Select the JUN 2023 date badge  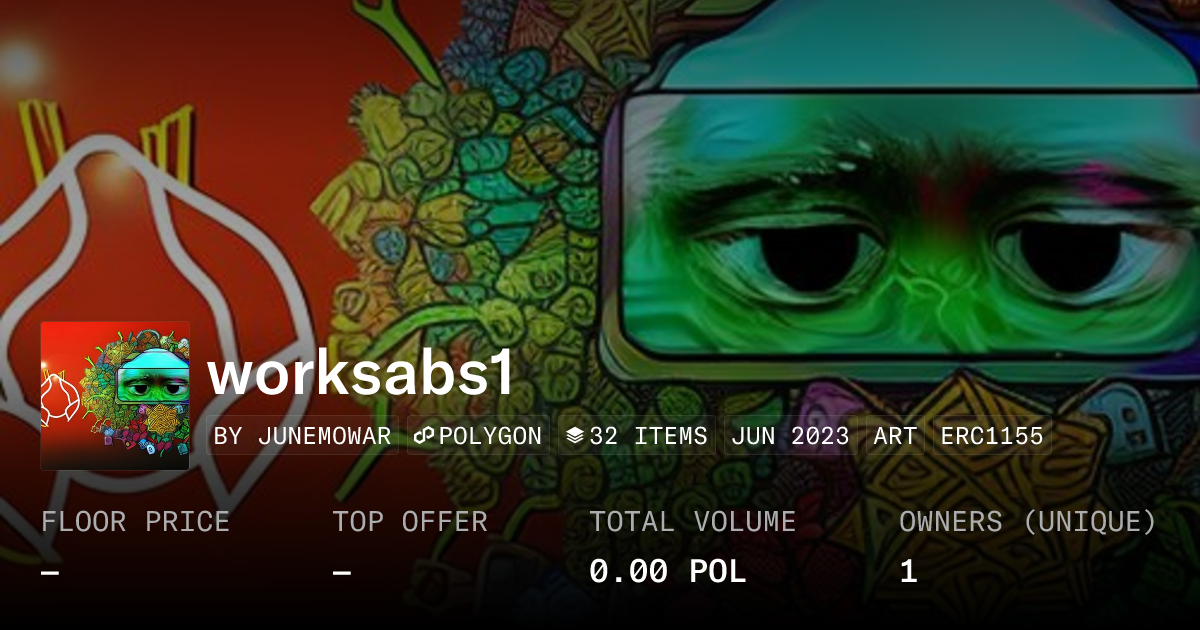[x=790, y=436]
